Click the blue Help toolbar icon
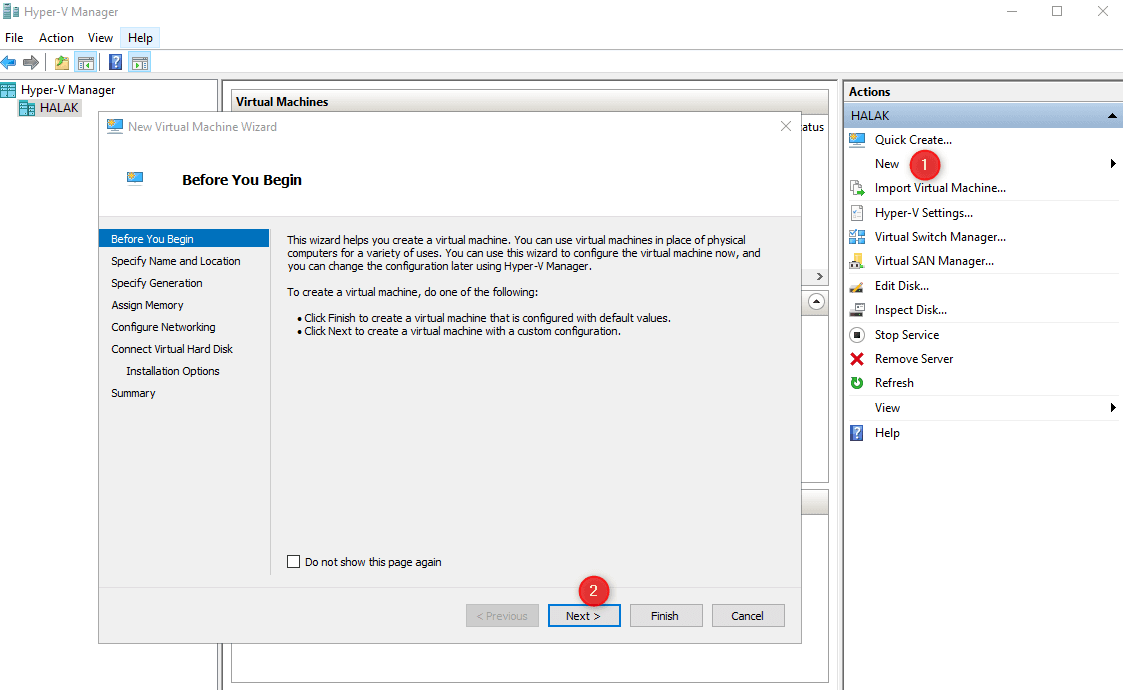Viewport: 1123px width, 690px height. tap(115, 62)
